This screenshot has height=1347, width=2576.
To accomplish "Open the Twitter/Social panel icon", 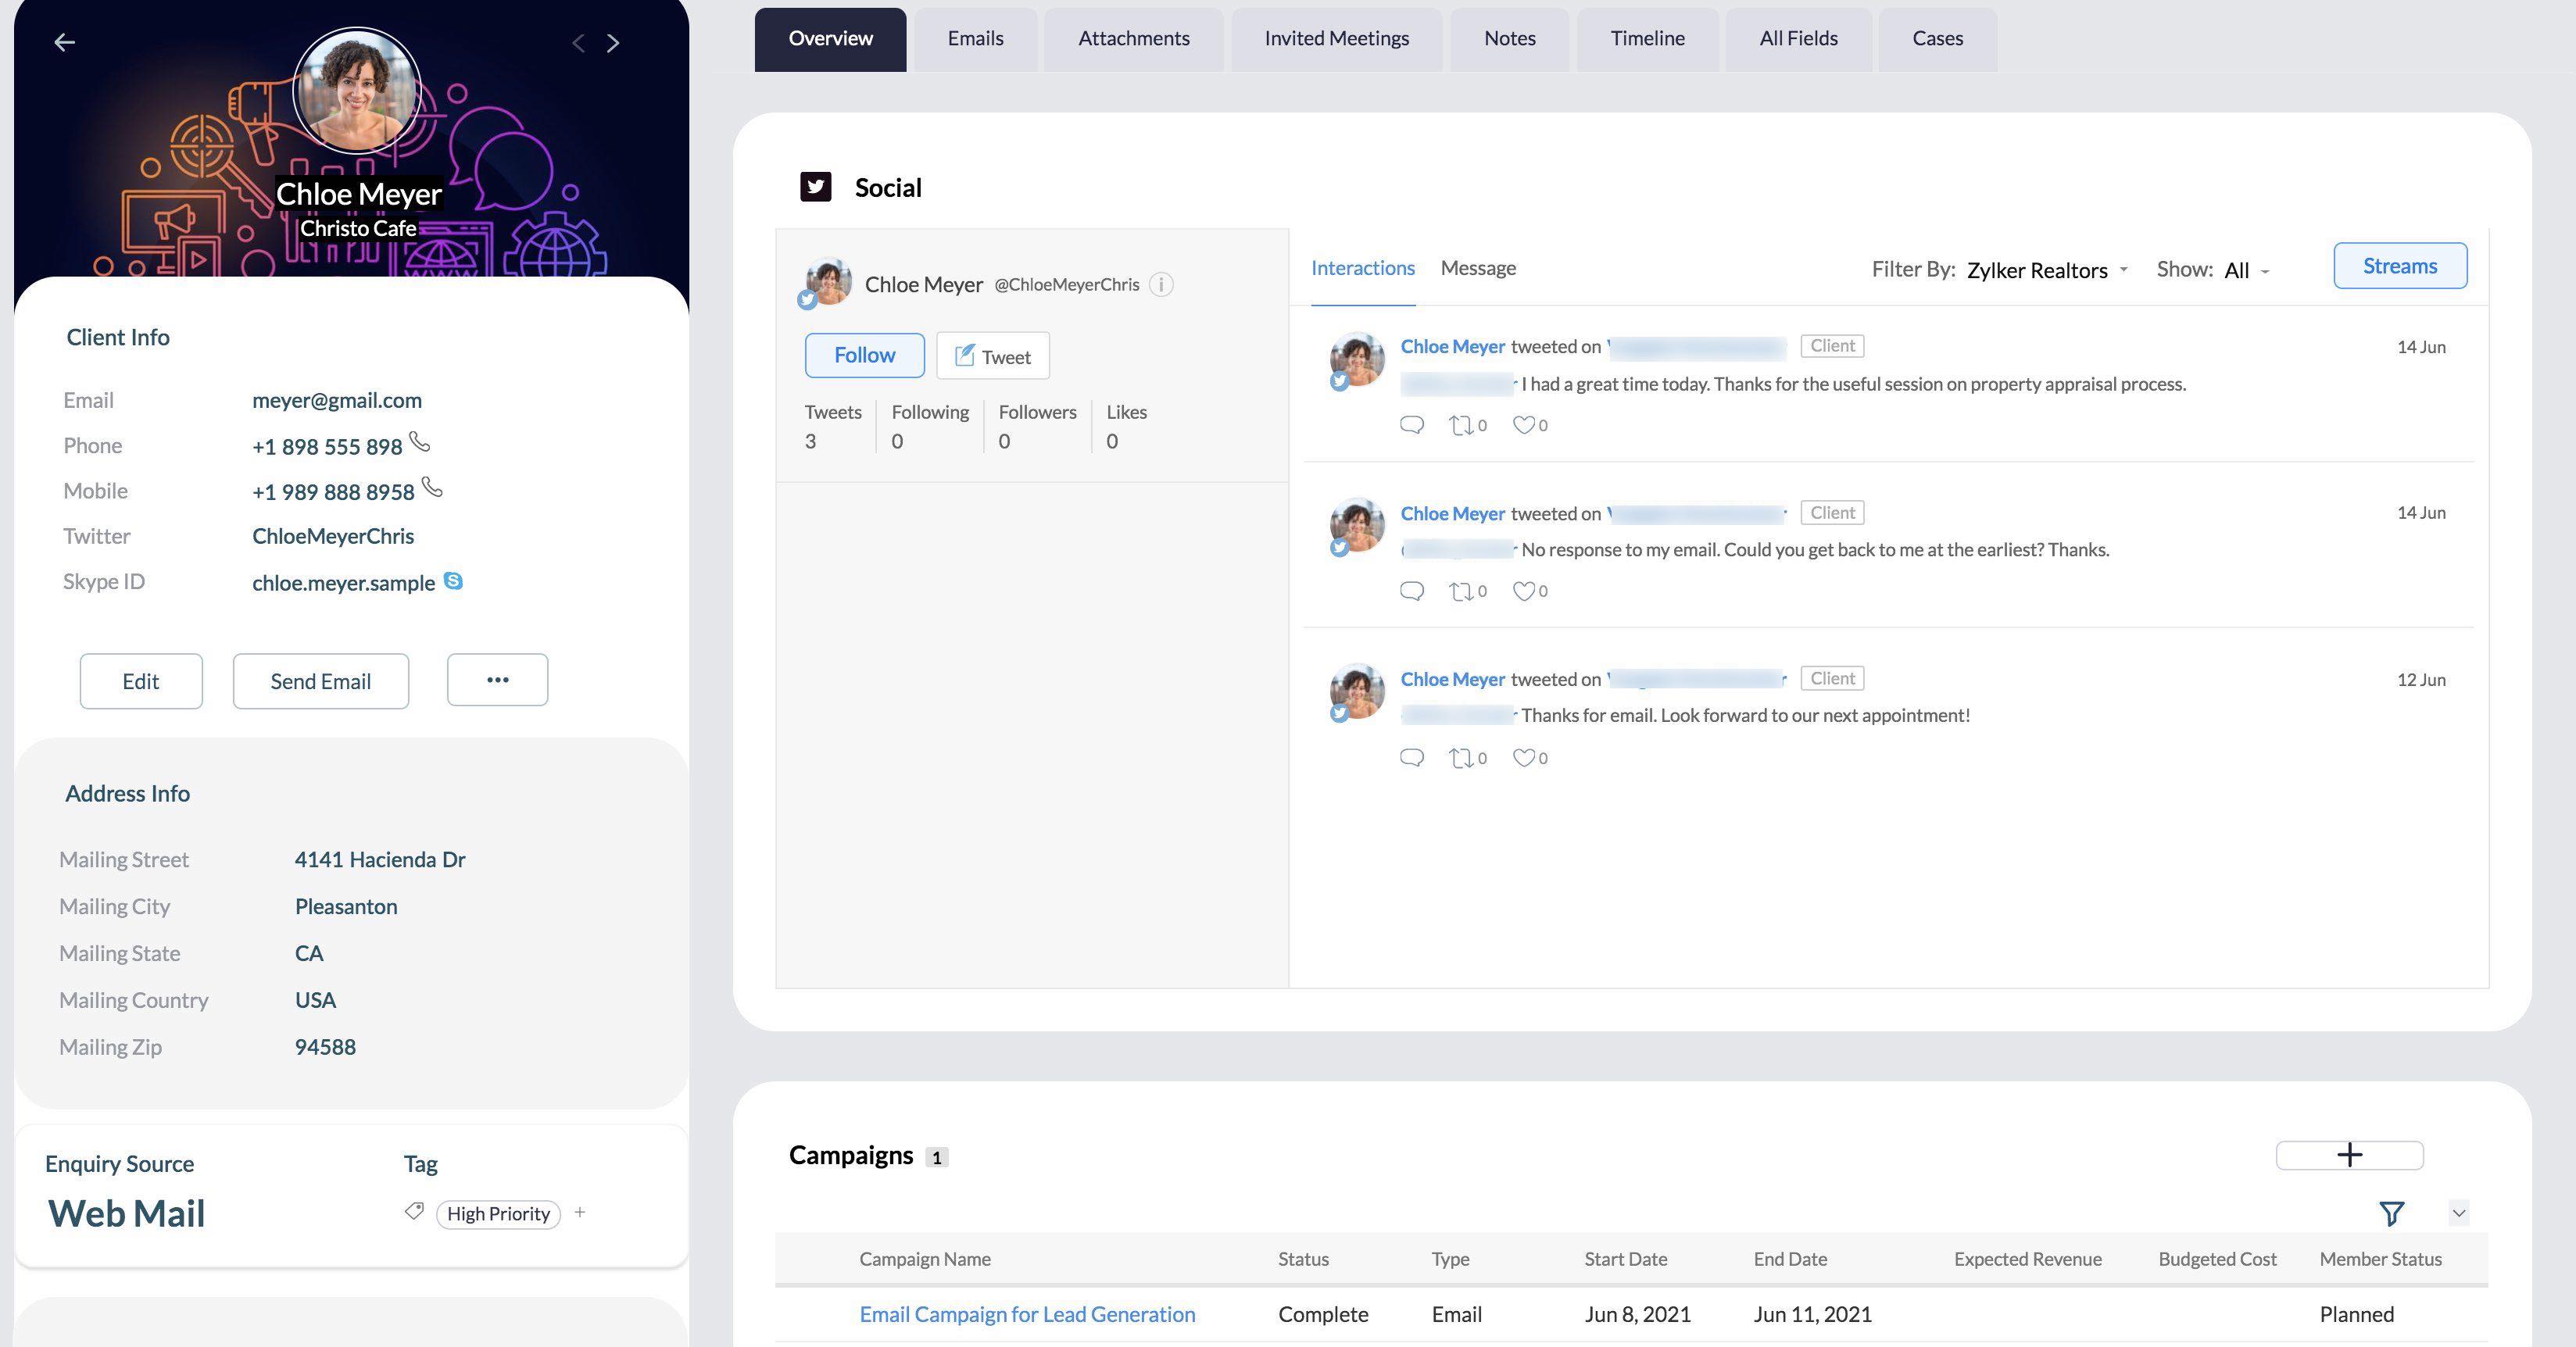I will coord(815,186).
